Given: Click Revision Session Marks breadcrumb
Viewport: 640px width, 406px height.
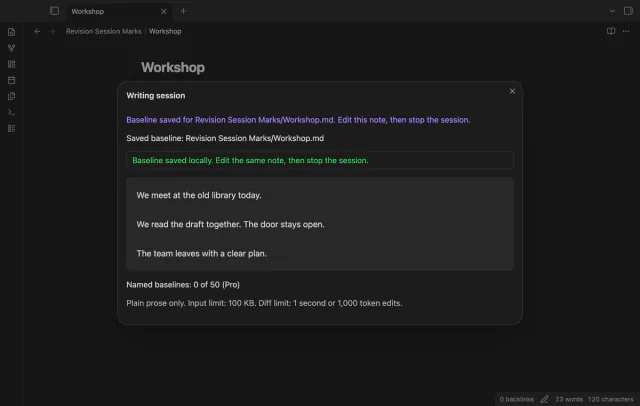Looking at the screenshot, I should (104, 31).
